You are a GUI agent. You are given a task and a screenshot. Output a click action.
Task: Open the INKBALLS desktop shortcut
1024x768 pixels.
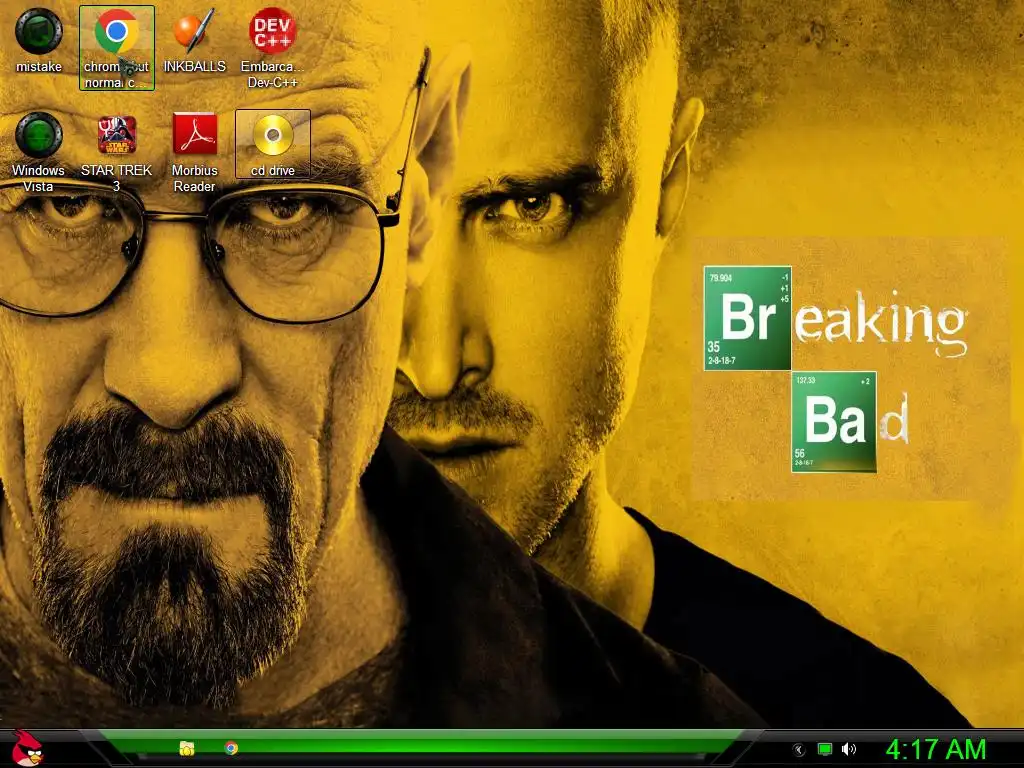pyautogui.click(x=195, y=40)
